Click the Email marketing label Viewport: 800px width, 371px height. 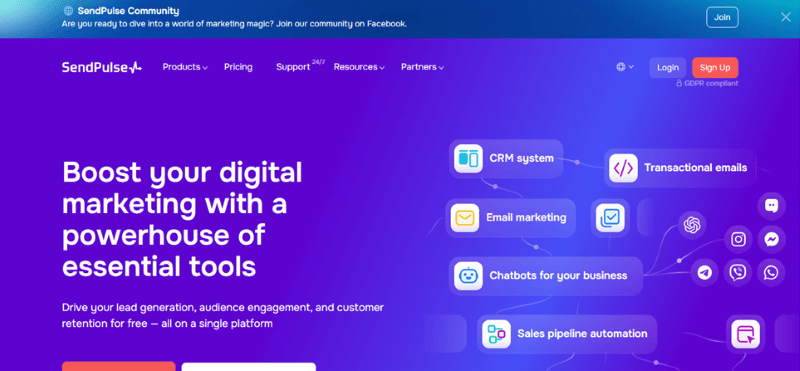point(526,218)
